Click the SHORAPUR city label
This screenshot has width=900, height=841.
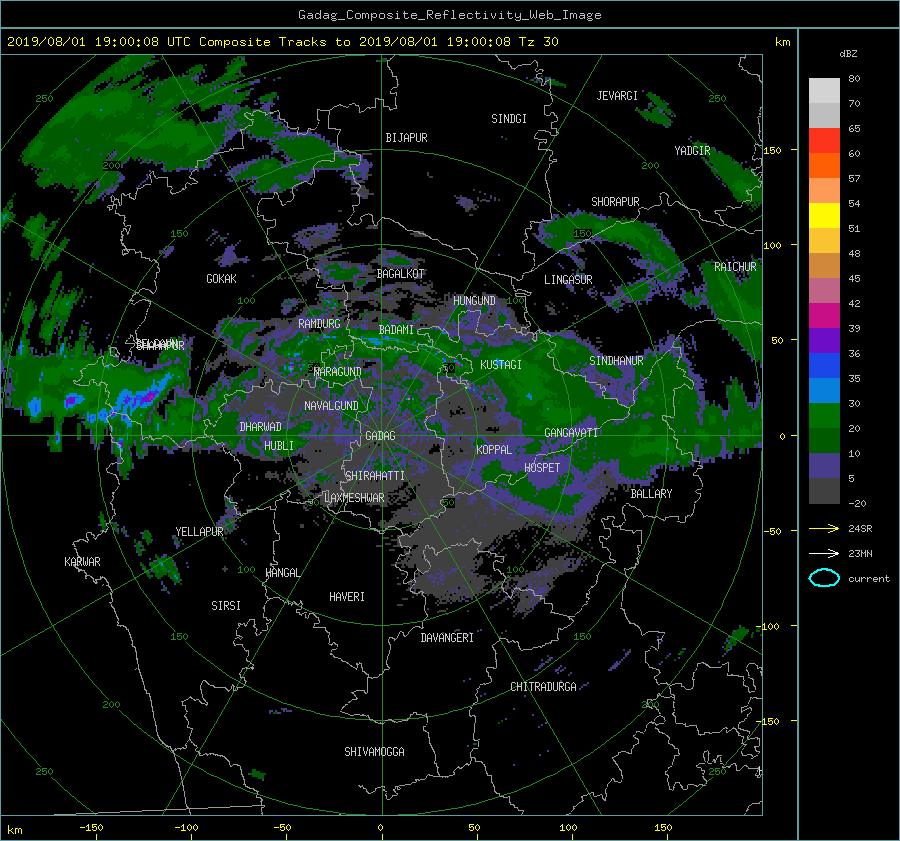coord(615,202)
